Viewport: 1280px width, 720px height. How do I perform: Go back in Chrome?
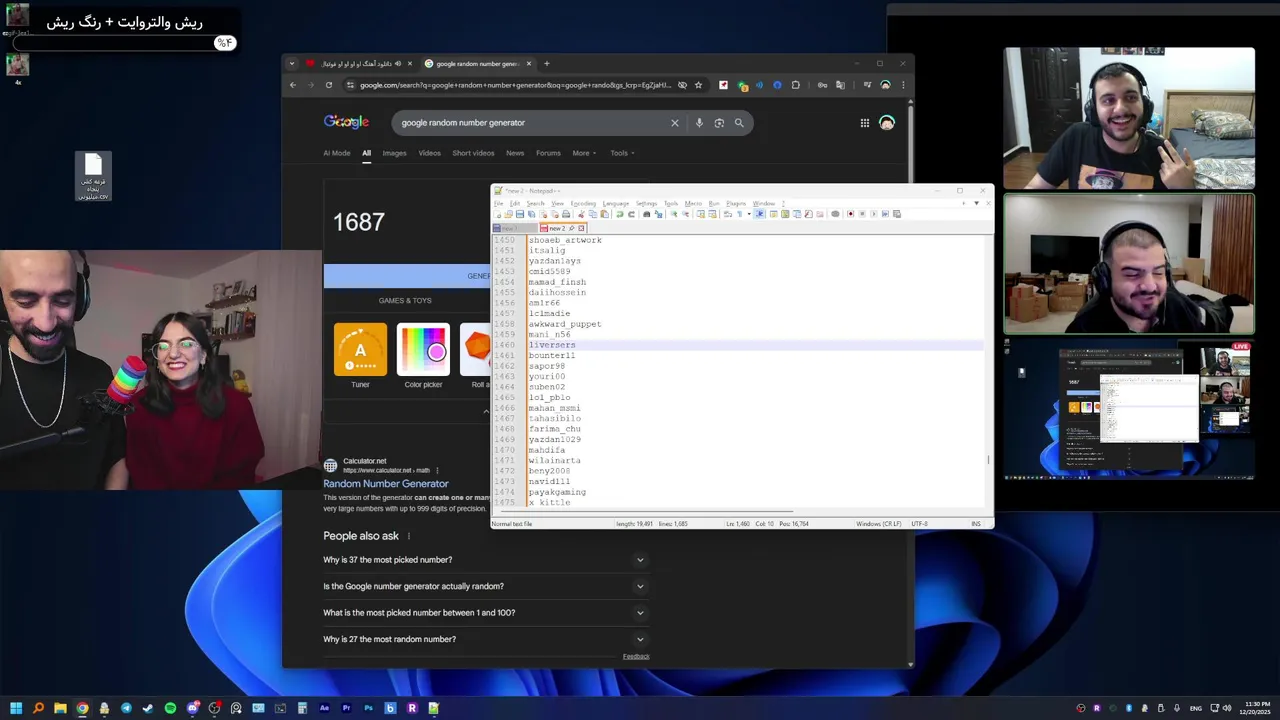click(293, 85)
